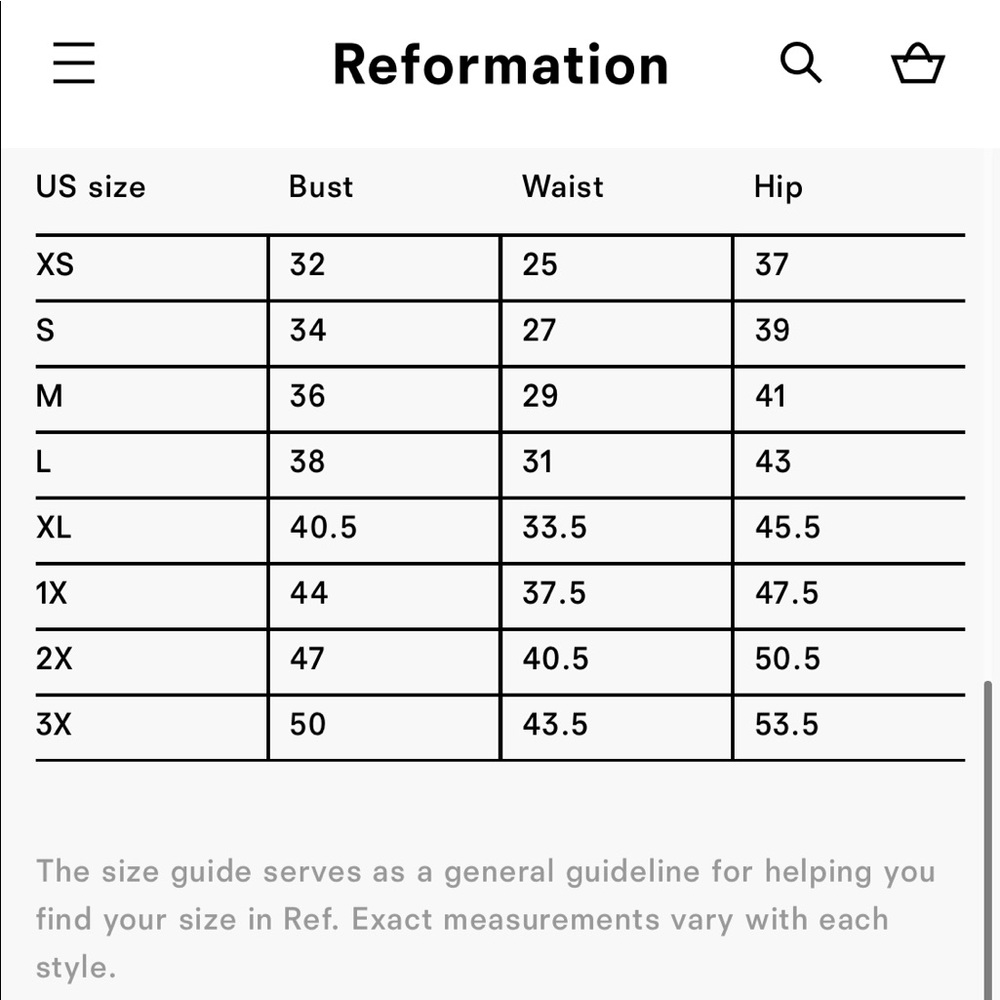Click the XS hip value 37
The image size is (1000, 1000).
tap(772, 265)
